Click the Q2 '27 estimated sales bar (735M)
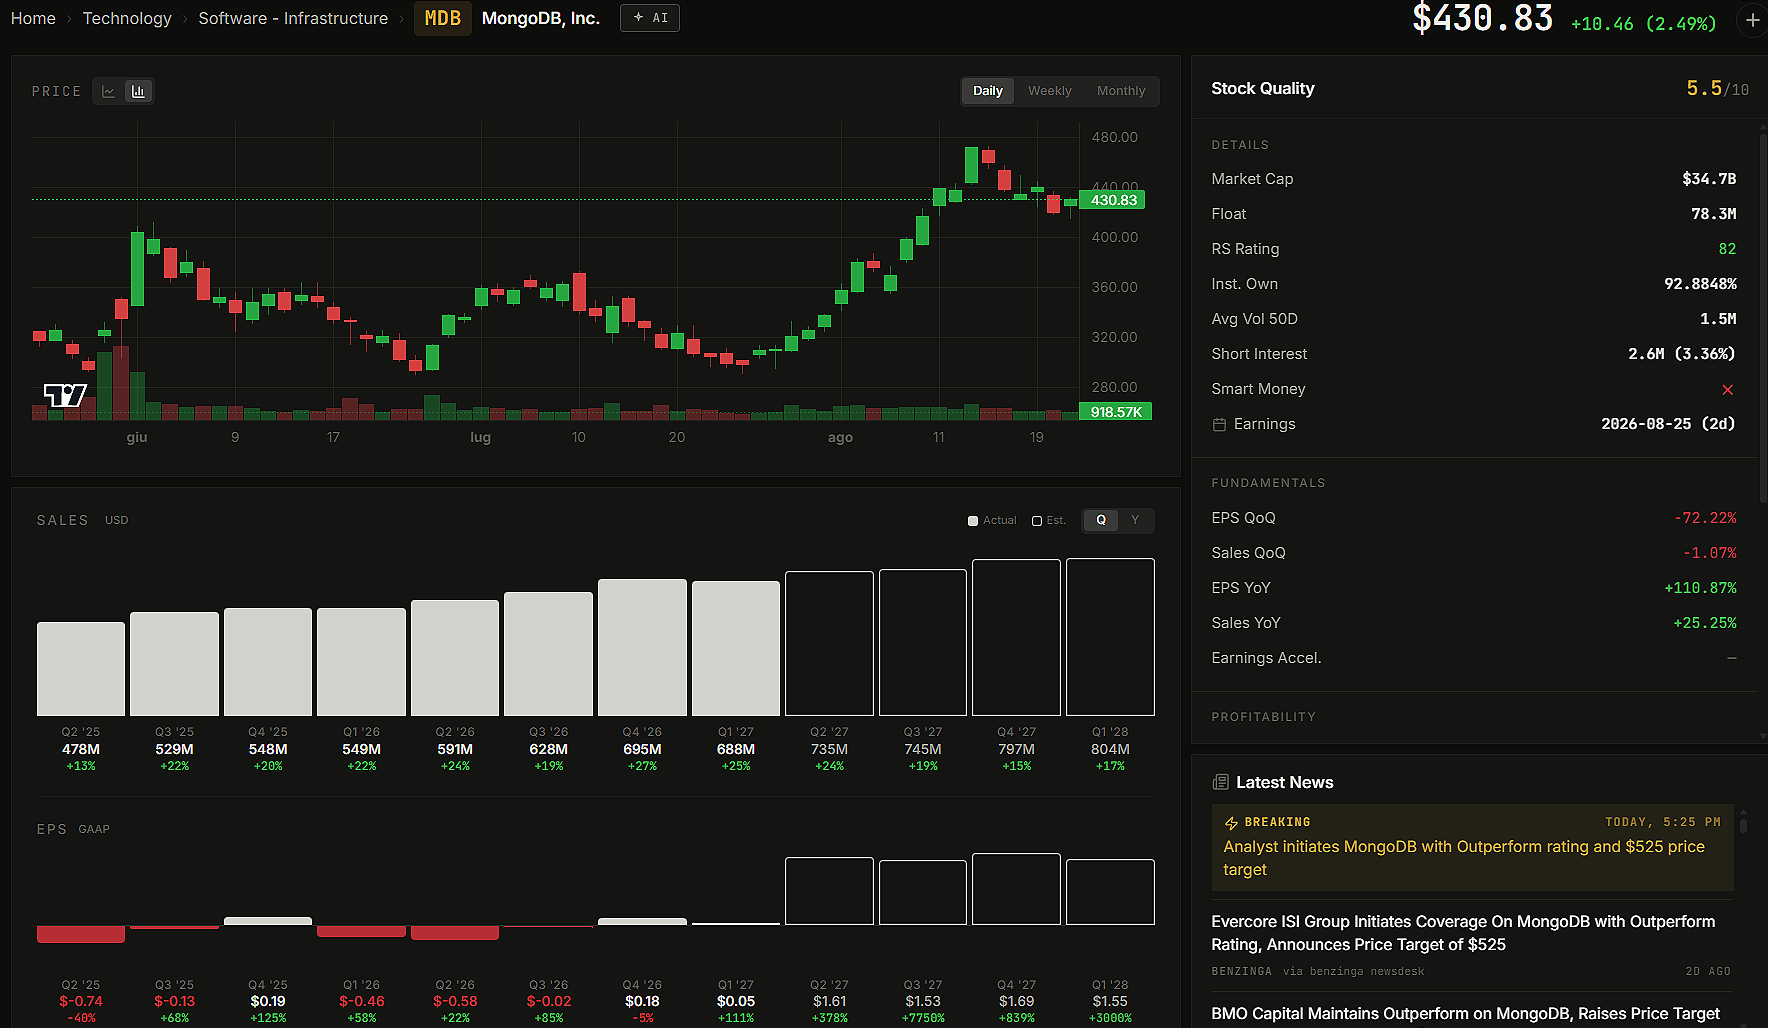Screen dimensions: 1768x1028 pos(829,644)
